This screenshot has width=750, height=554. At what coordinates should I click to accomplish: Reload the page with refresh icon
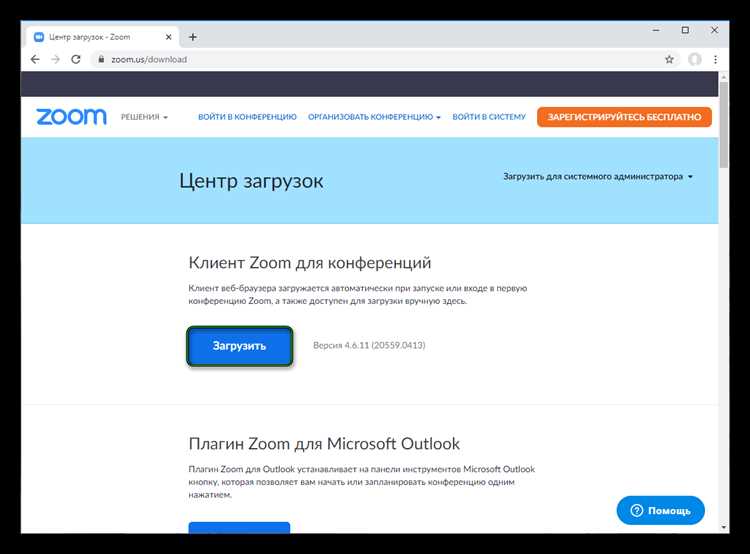pos(76,59)
